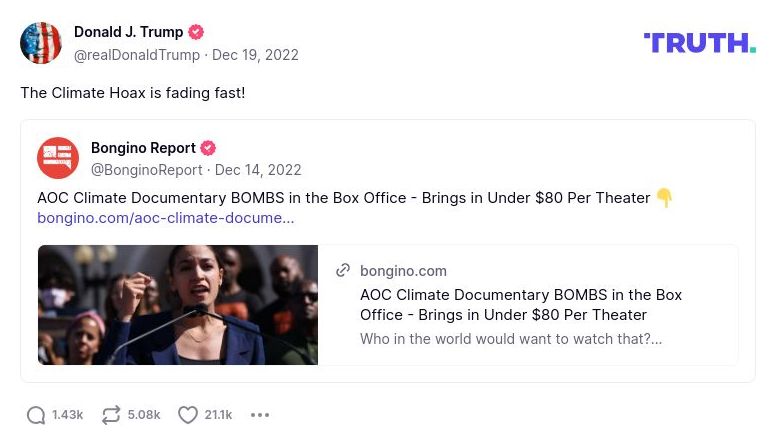Click the reply speech bubble icon
Image resolution: width=777 pixels, height=445 pixels.
36,415
